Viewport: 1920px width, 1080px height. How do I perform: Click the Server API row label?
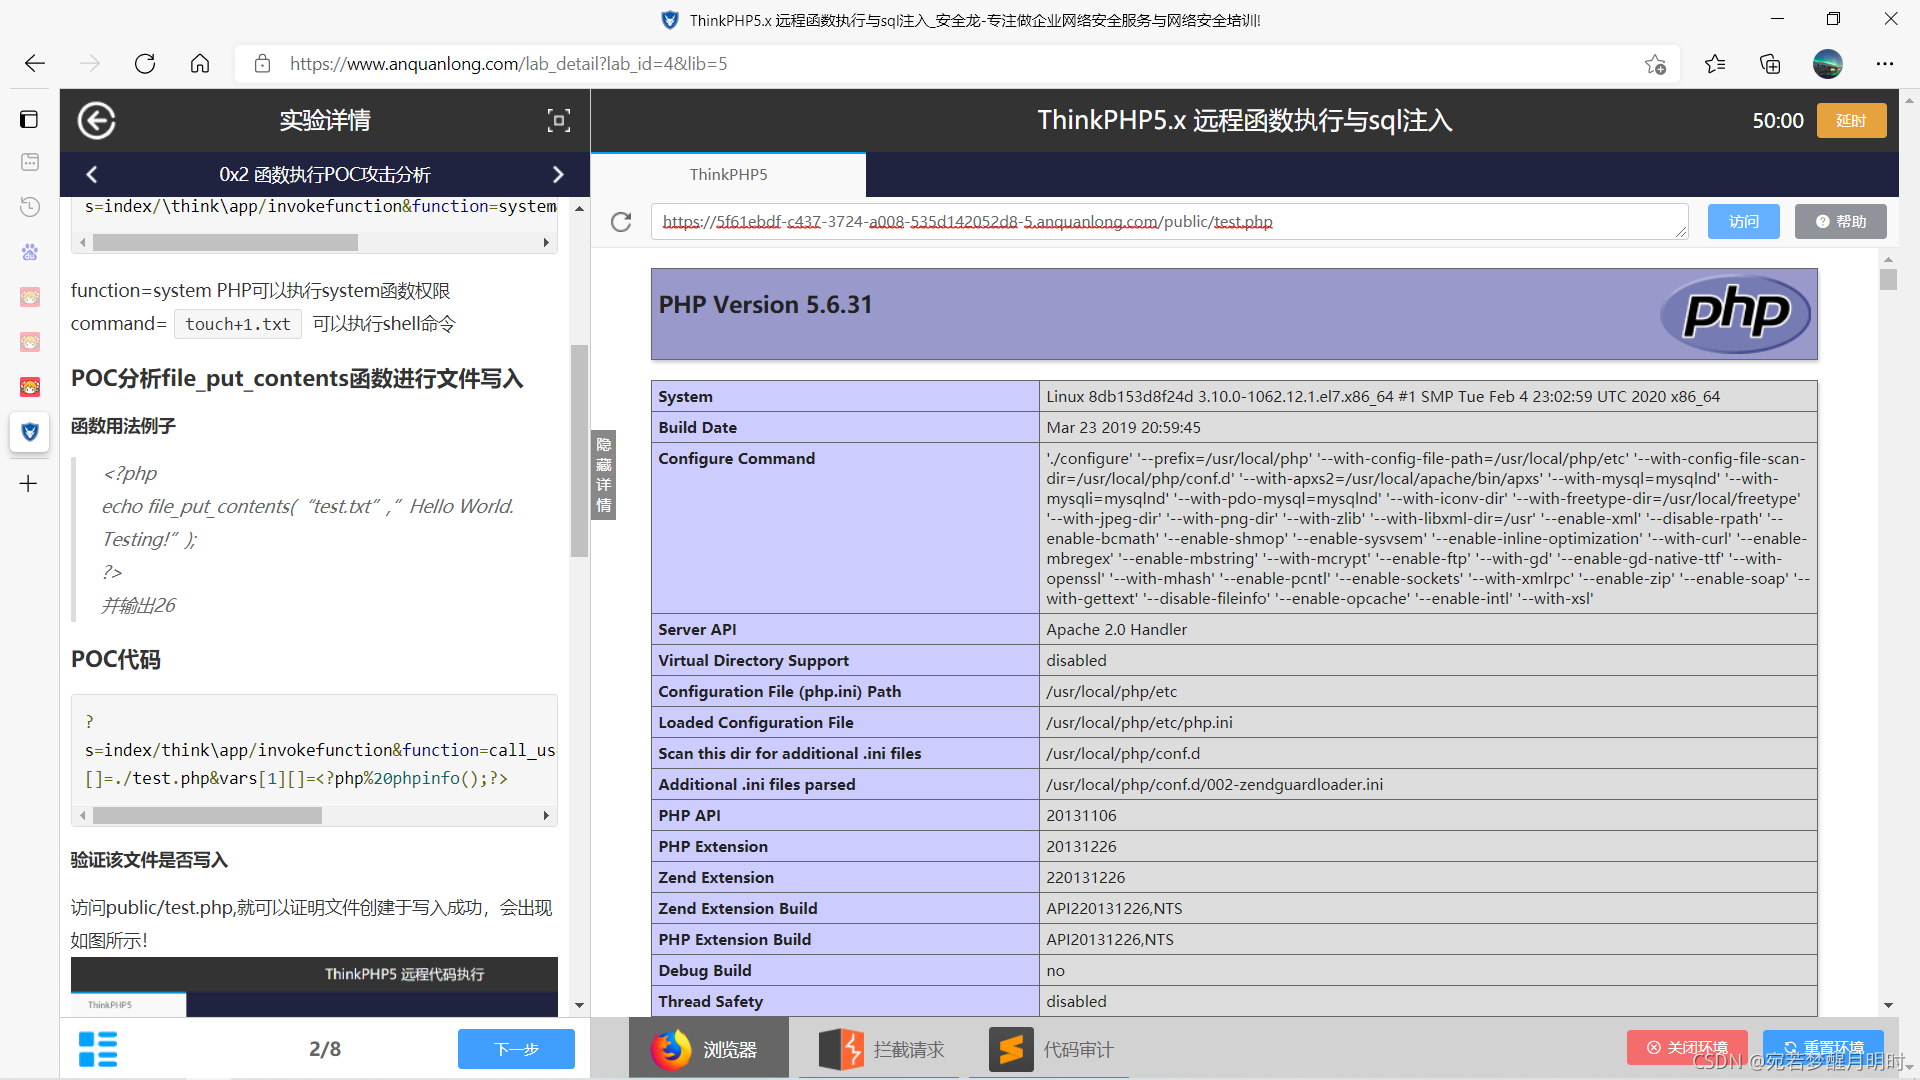tap(697, 630)
